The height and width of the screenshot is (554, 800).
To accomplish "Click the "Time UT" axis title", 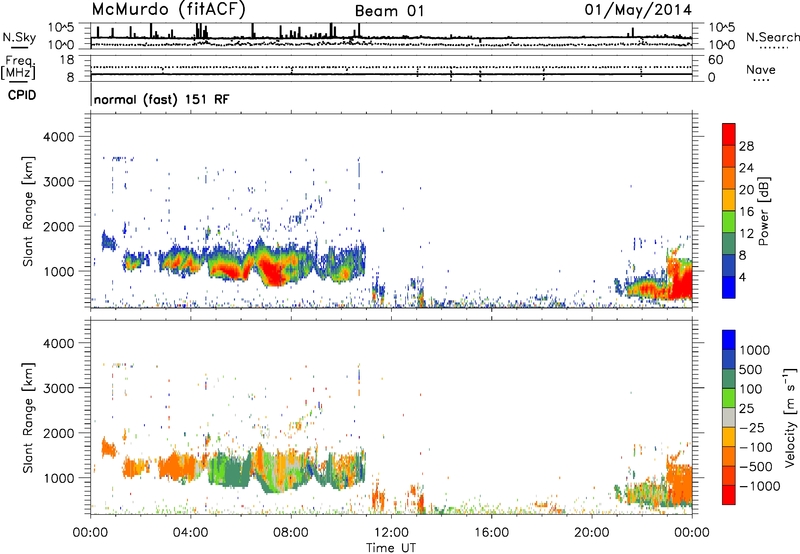I will [x=391, y=548].
